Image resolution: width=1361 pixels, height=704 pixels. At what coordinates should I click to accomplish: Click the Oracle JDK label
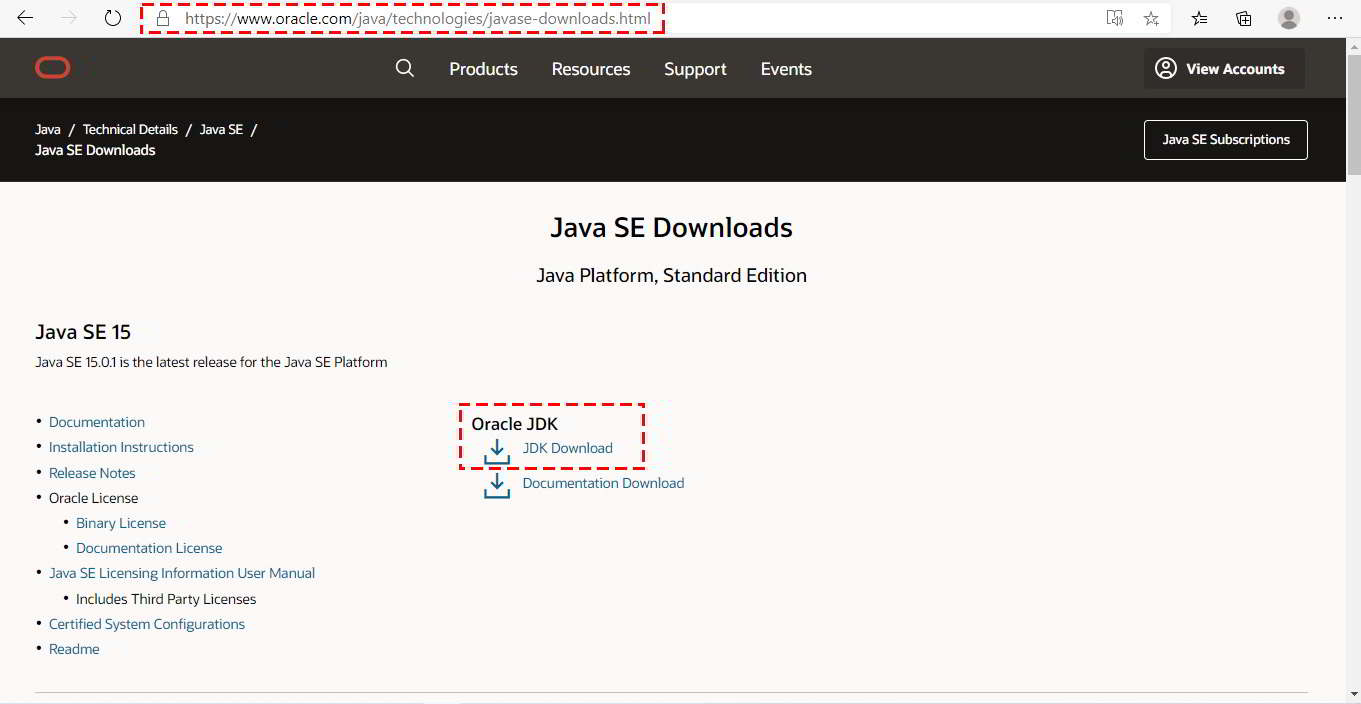[514, 424]
